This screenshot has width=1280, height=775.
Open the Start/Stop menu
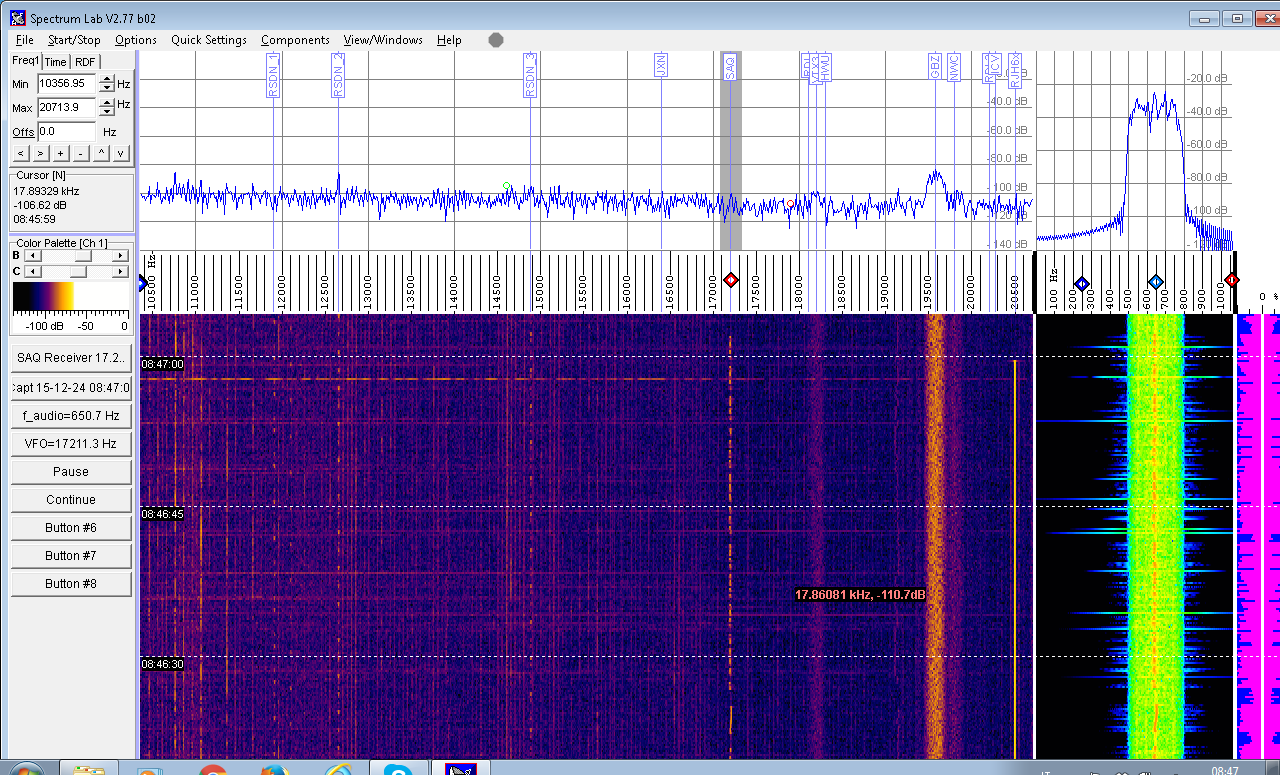(x=74, y=40)
